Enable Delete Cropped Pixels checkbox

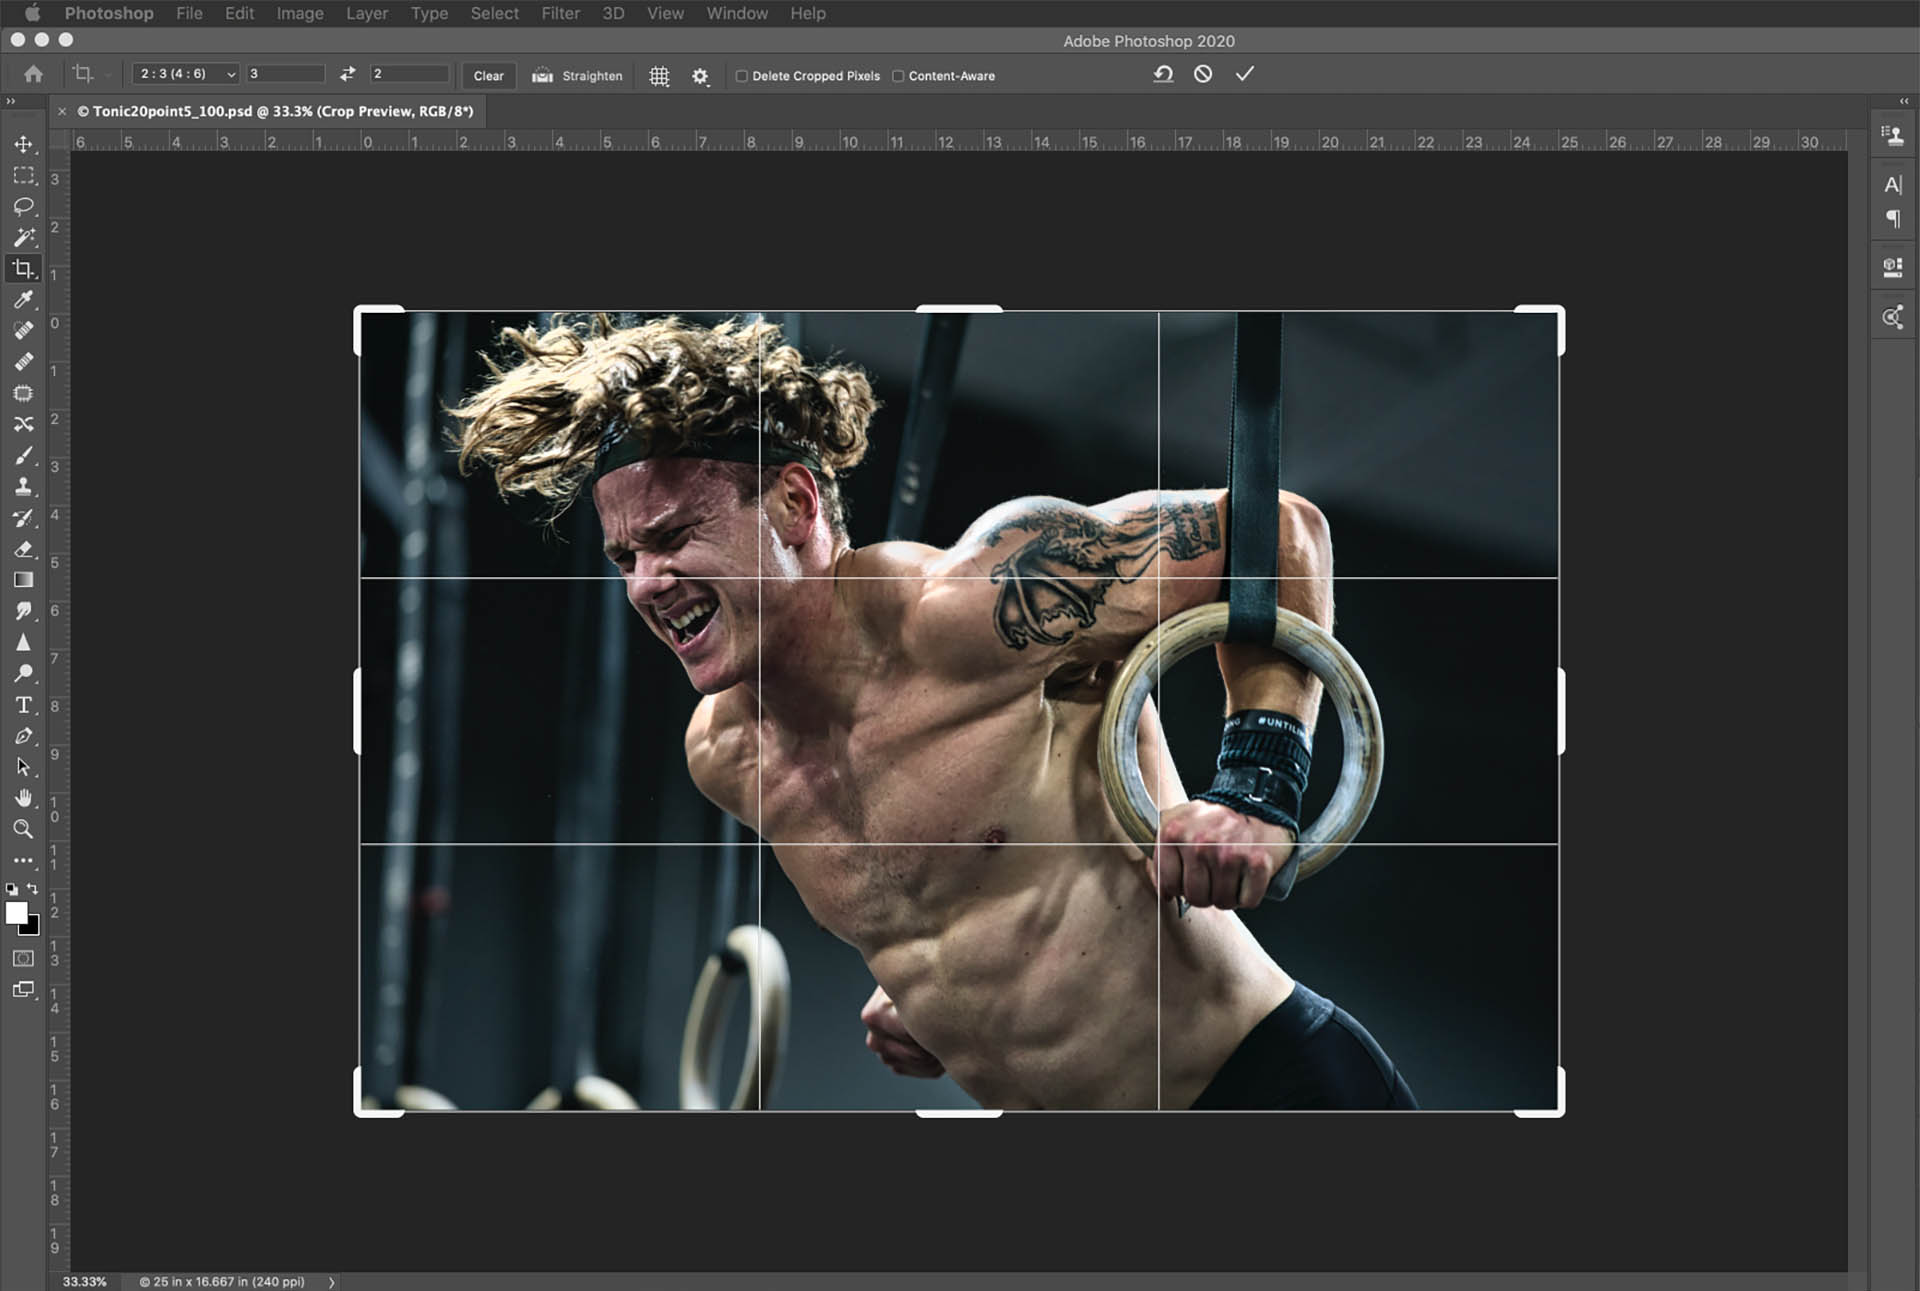click(742, 76)
